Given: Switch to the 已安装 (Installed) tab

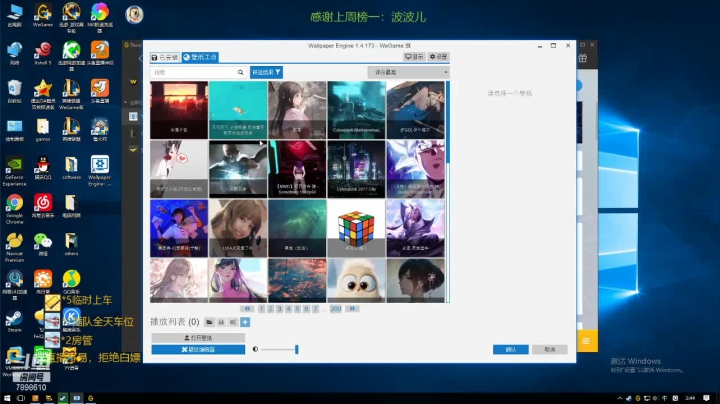Looking at the screenshot, I should click(164, 57).
